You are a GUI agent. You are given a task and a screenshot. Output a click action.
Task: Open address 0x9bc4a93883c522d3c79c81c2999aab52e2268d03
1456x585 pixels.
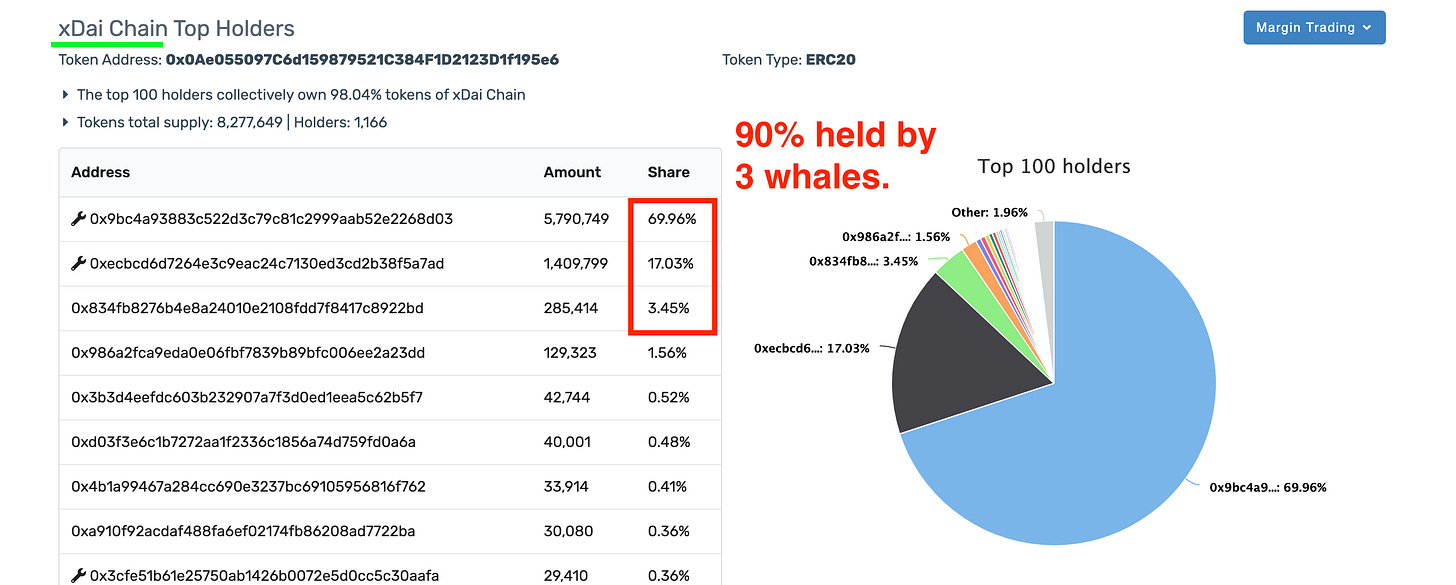[x=271, y=219]
